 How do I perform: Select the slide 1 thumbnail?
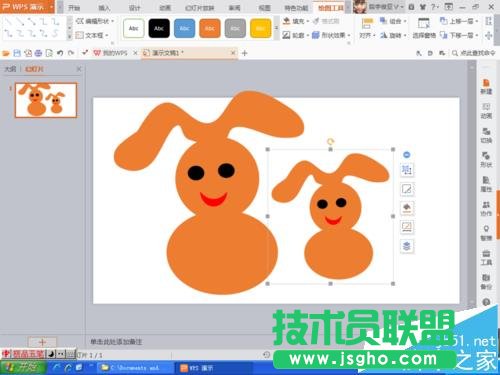point(46,100)
